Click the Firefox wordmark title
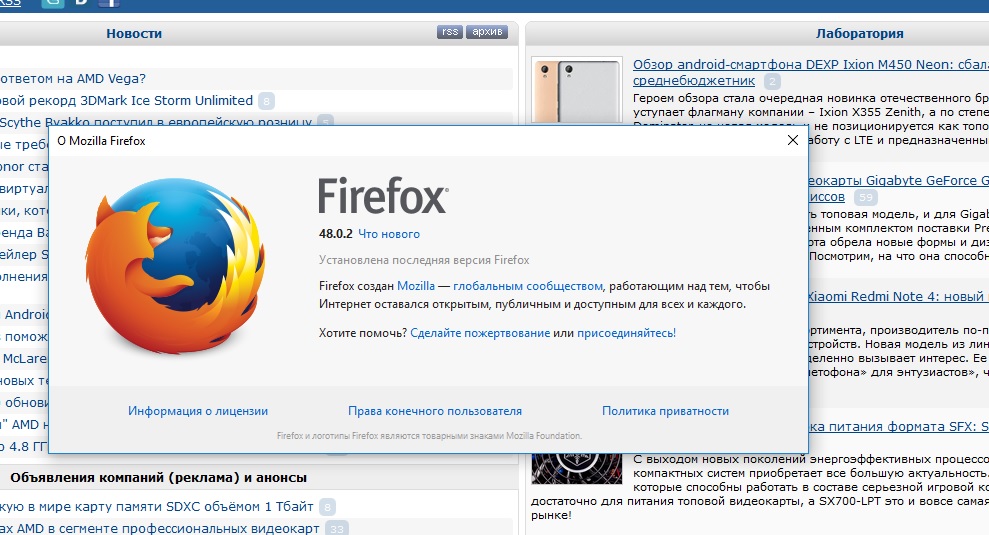The image size is (989, 535). 383,196
